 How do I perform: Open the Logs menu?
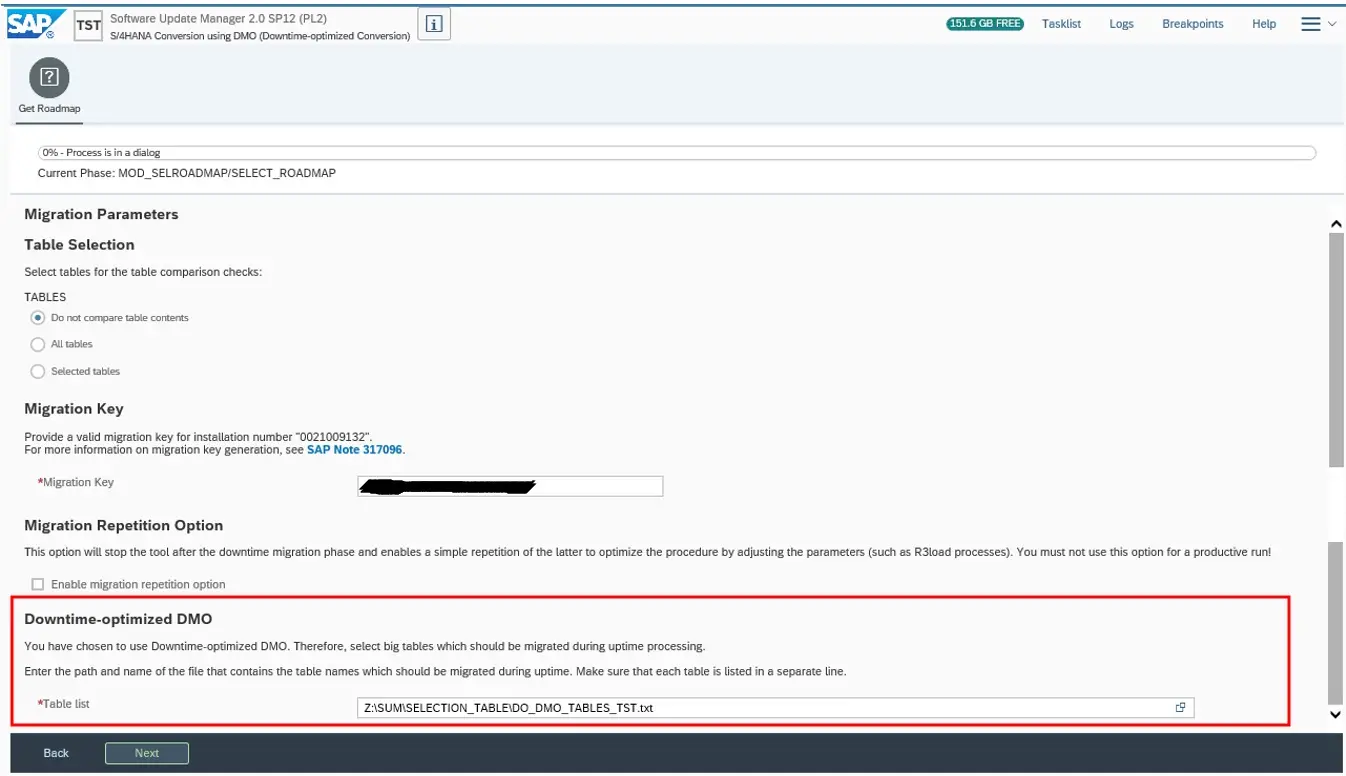[1121, 24]
